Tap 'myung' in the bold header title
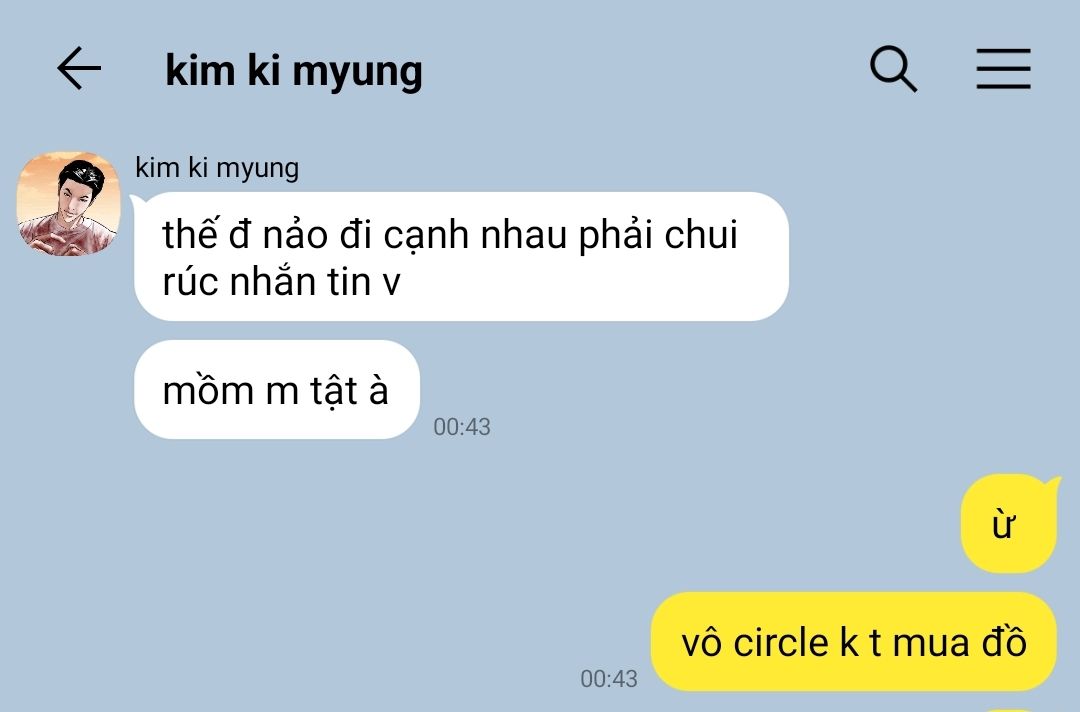The width and height of the screenshot is (1080, 712). click(357, 73)
